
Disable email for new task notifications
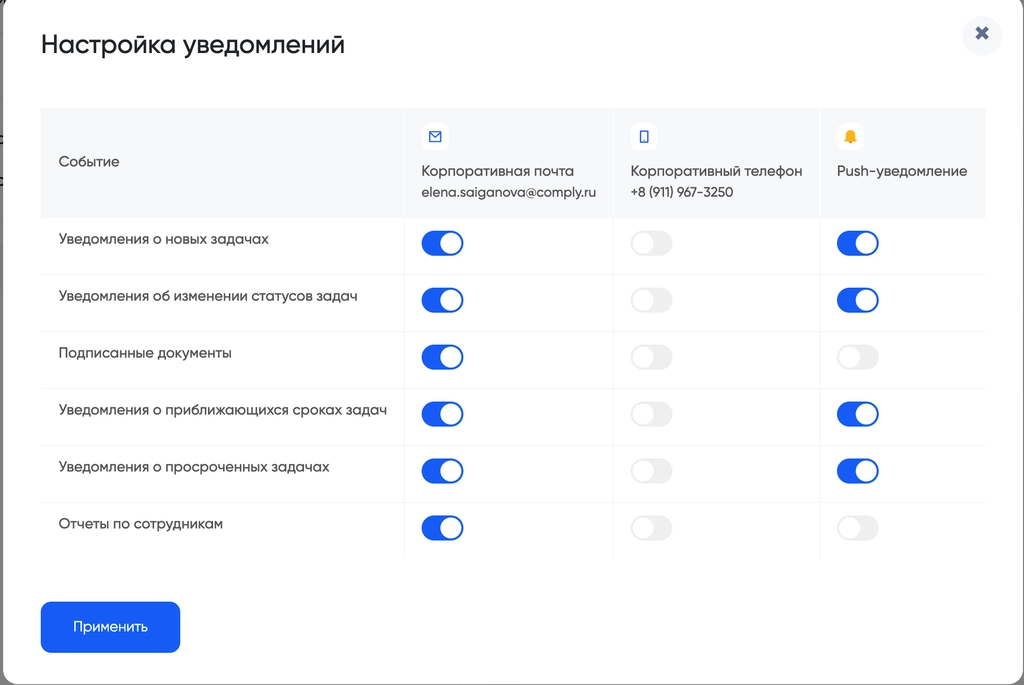(x=442, y=243)
